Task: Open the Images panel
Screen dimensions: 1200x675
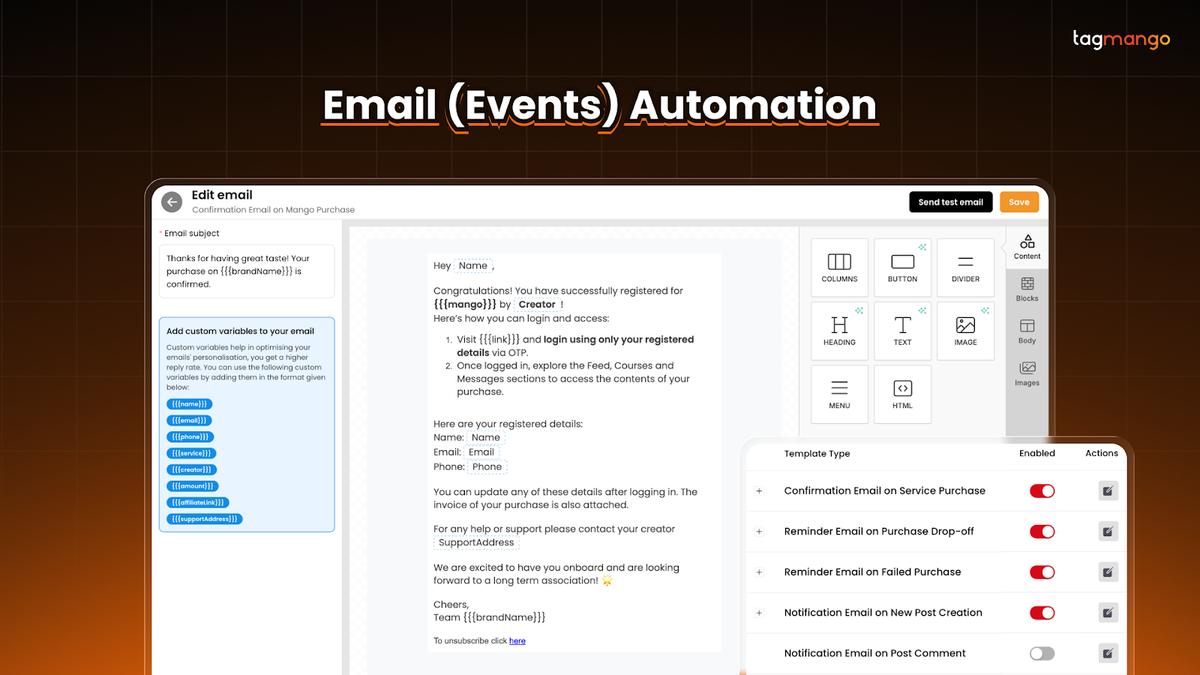Action: [x=1027, y=374]
